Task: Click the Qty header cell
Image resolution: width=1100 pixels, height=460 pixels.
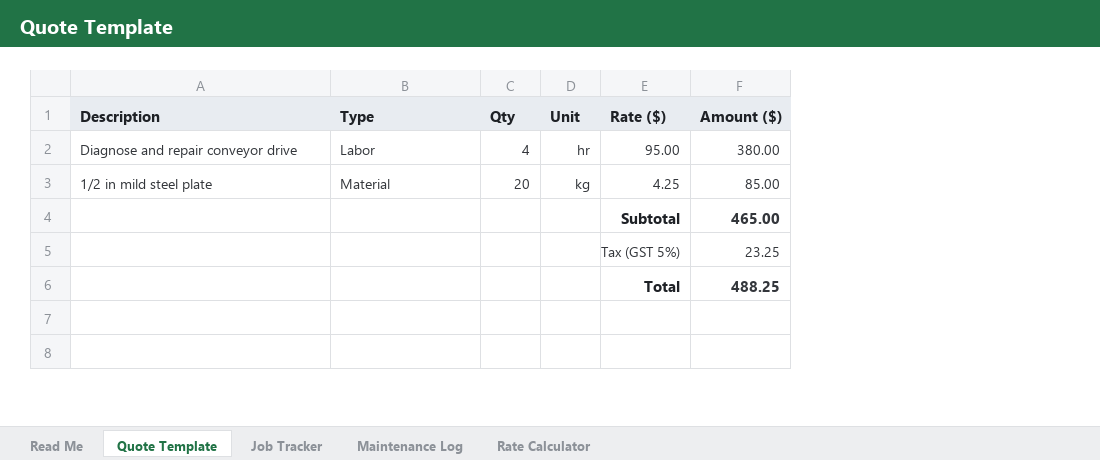Action: click(510, 114)
